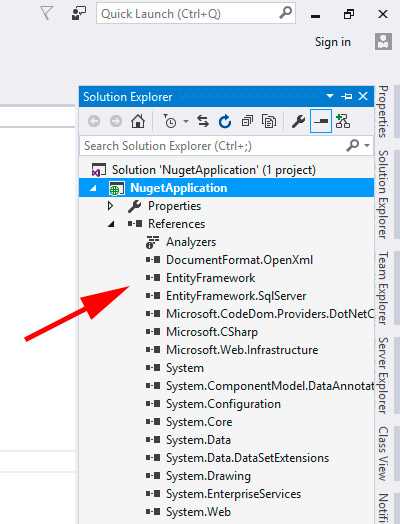
Task: Click the Sign in link
Action: [x=332, y=42]
